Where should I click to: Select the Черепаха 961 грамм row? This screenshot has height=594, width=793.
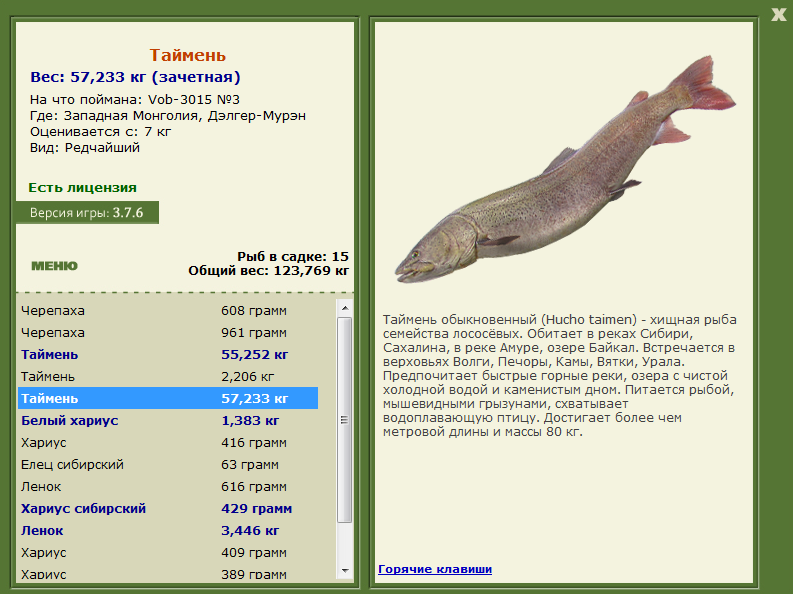(168, 333)
